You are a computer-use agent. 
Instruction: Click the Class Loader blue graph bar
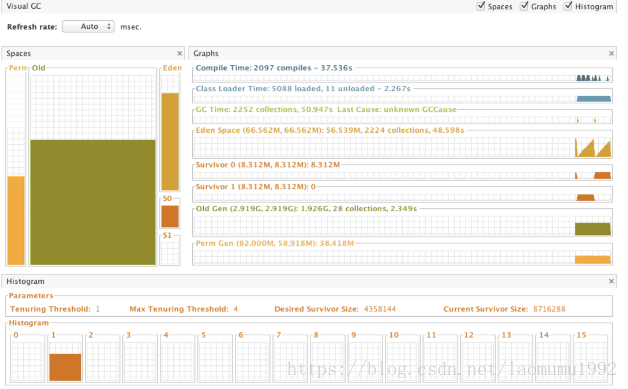(594, 99)
